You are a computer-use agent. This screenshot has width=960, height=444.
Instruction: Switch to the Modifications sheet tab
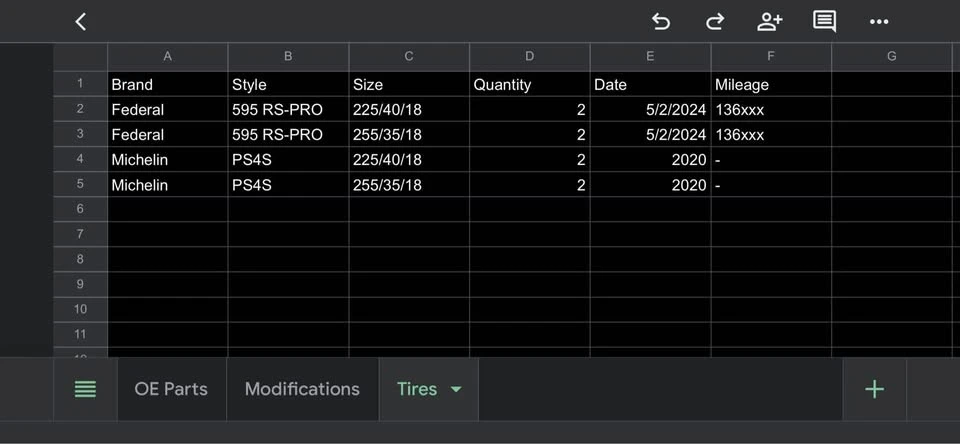(x=302, y=389)
